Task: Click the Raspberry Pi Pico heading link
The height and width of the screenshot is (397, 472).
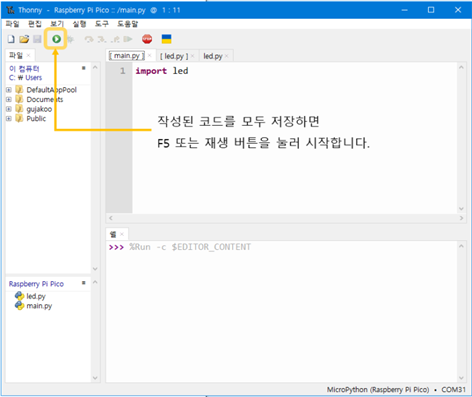Action: tap(36, 284)
